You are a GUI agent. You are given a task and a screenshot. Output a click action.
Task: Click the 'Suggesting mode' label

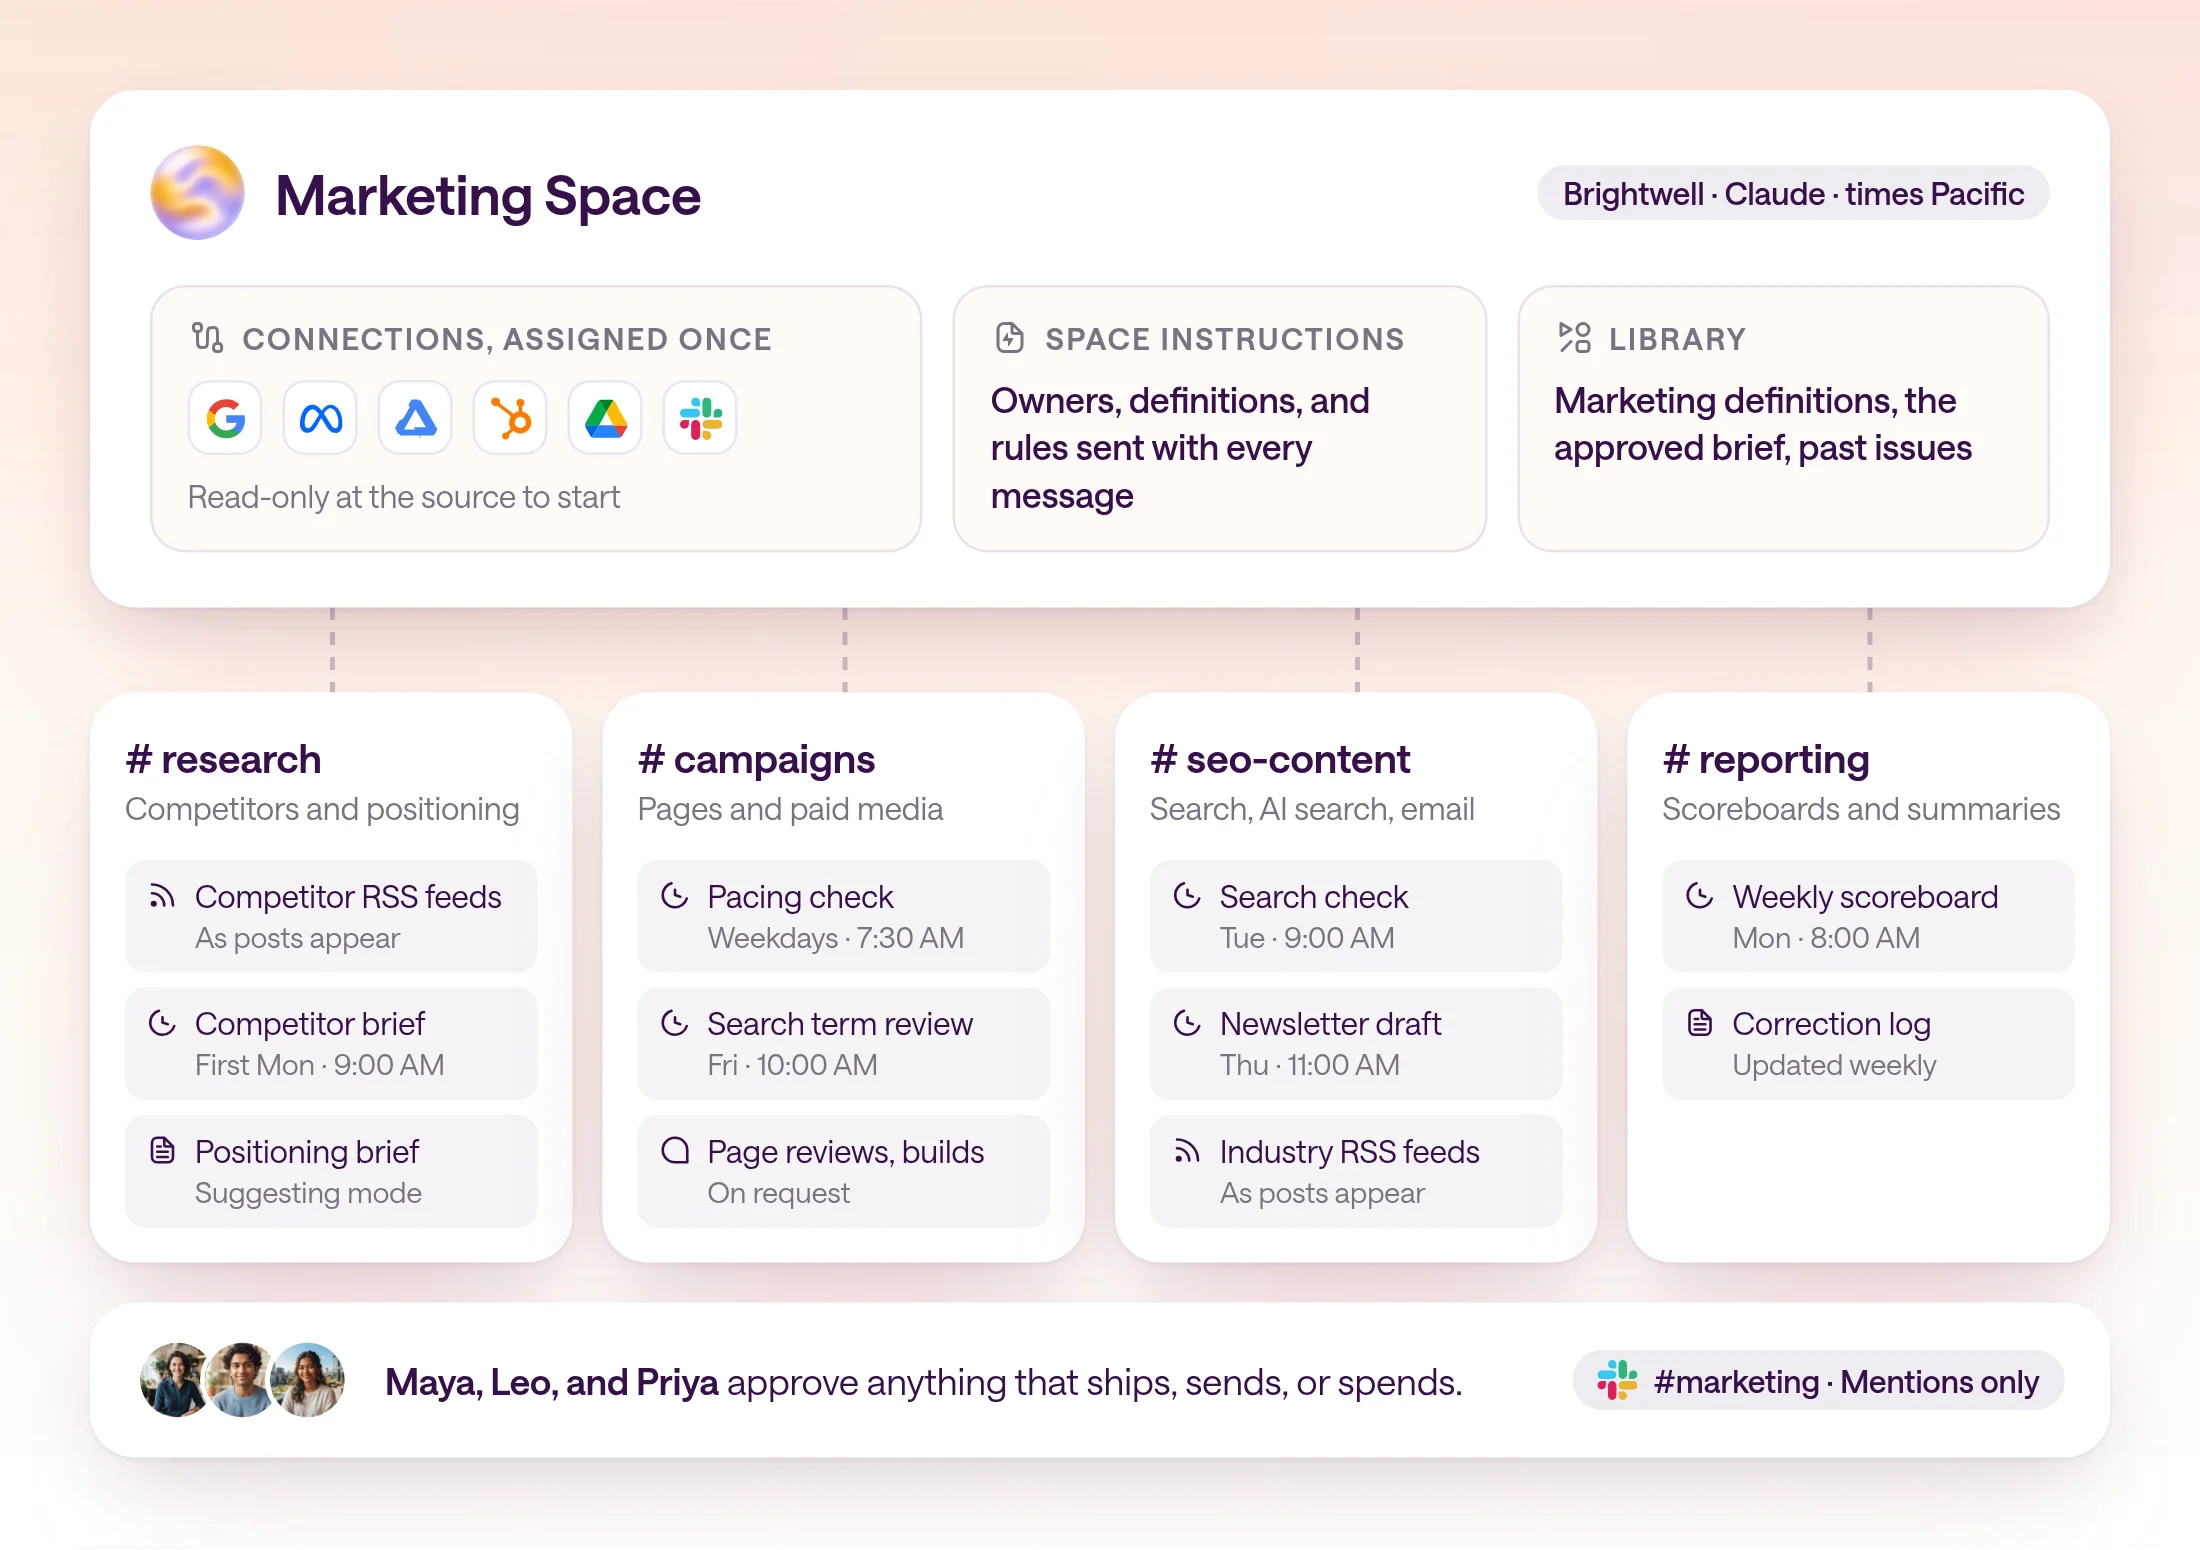pyautogui.click(x=308, y=1193)
